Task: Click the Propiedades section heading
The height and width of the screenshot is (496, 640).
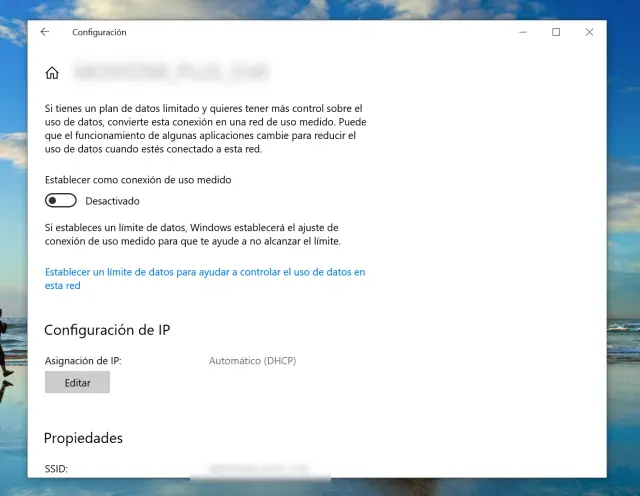Action: tap(83, 438)
